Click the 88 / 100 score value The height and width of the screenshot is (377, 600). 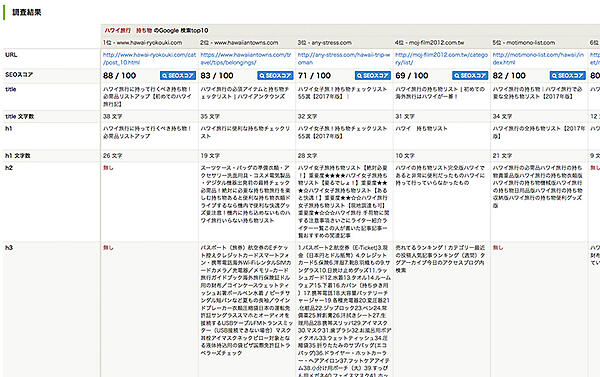click(x=119, y=75)
